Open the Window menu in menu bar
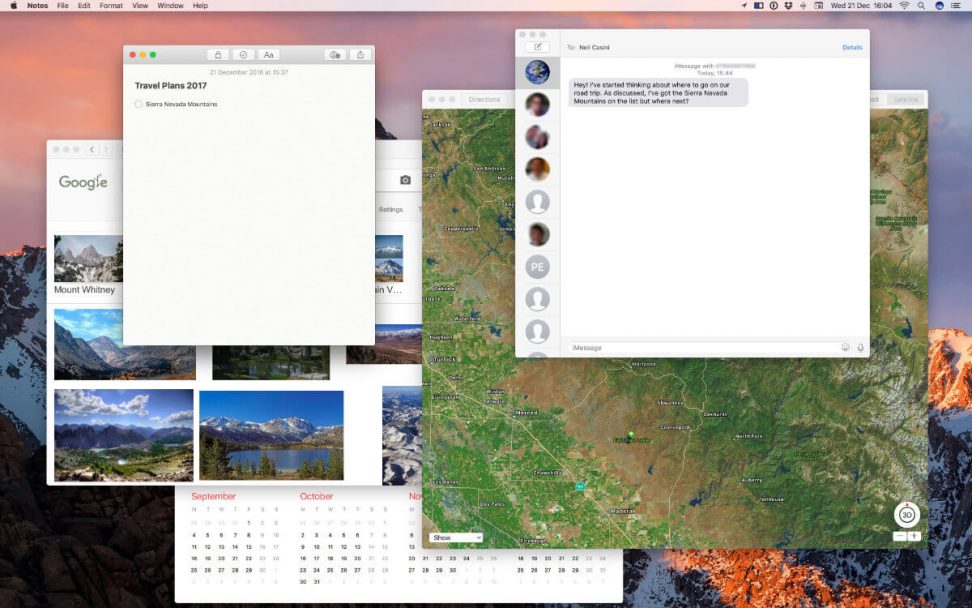The height and width of the screenshot is (608, 972). [x=170, y=6]
